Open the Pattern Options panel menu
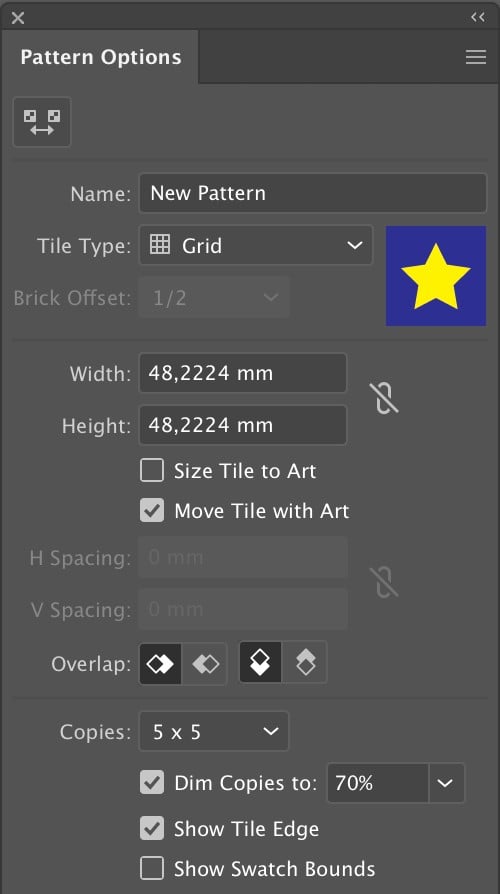The width and height of the screenshot is (500, 894). (x=475, y=57)
